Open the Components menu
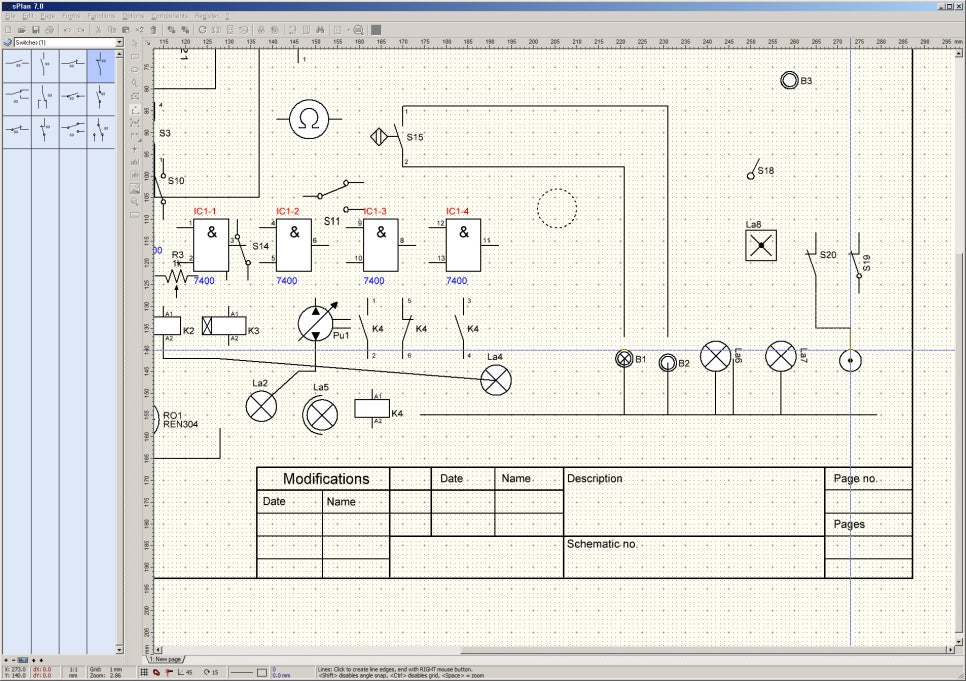This screenshot has height=681, width=966. pyautogui.click(x=168, y=17)
